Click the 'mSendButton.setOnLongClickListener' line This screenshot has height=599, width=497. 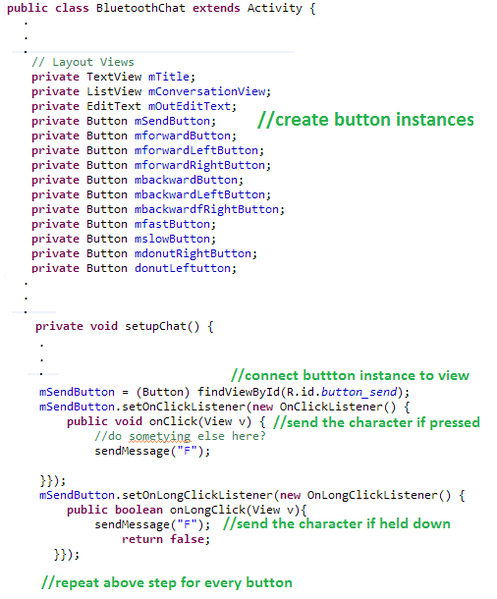252,495
